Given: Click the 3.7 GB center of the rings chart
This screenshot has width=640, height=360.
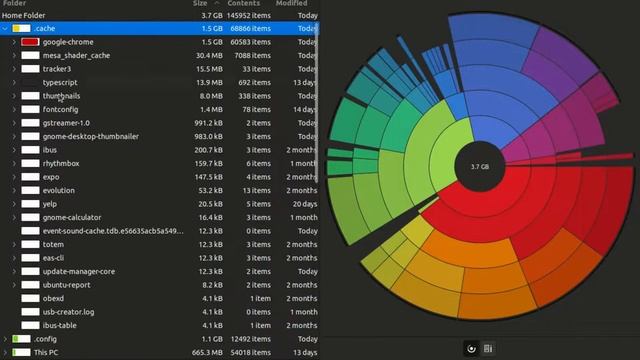Looking at the screenshot, I should (x=480, y=167).
